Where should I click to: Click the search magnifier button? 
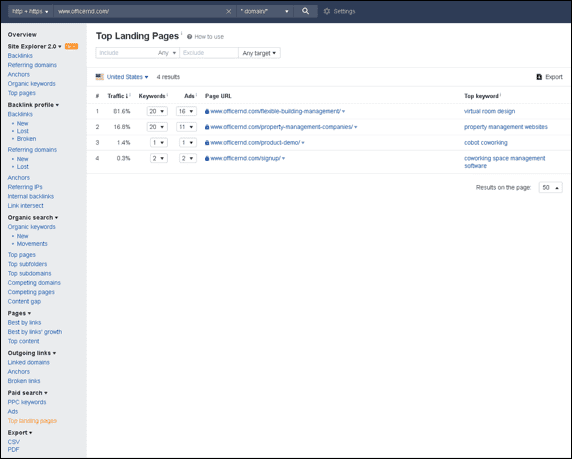[x=305, y=11]
